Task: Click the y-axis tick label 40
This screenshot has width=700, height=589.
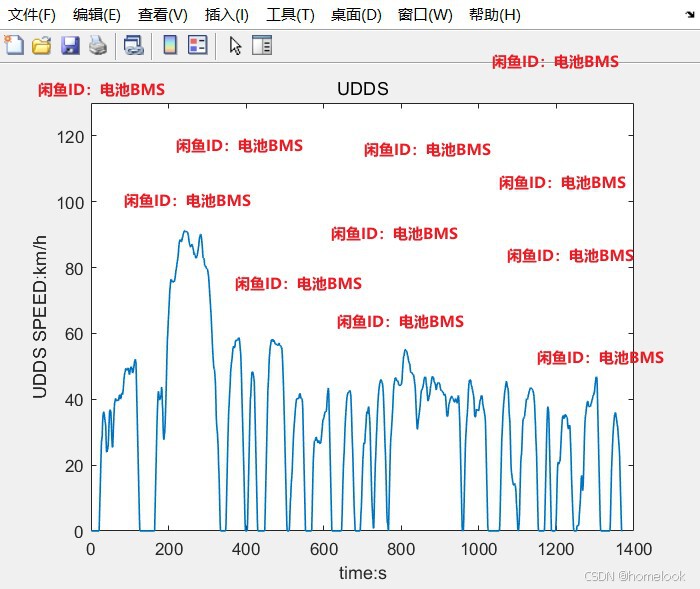Action: (x=74, y=400)
